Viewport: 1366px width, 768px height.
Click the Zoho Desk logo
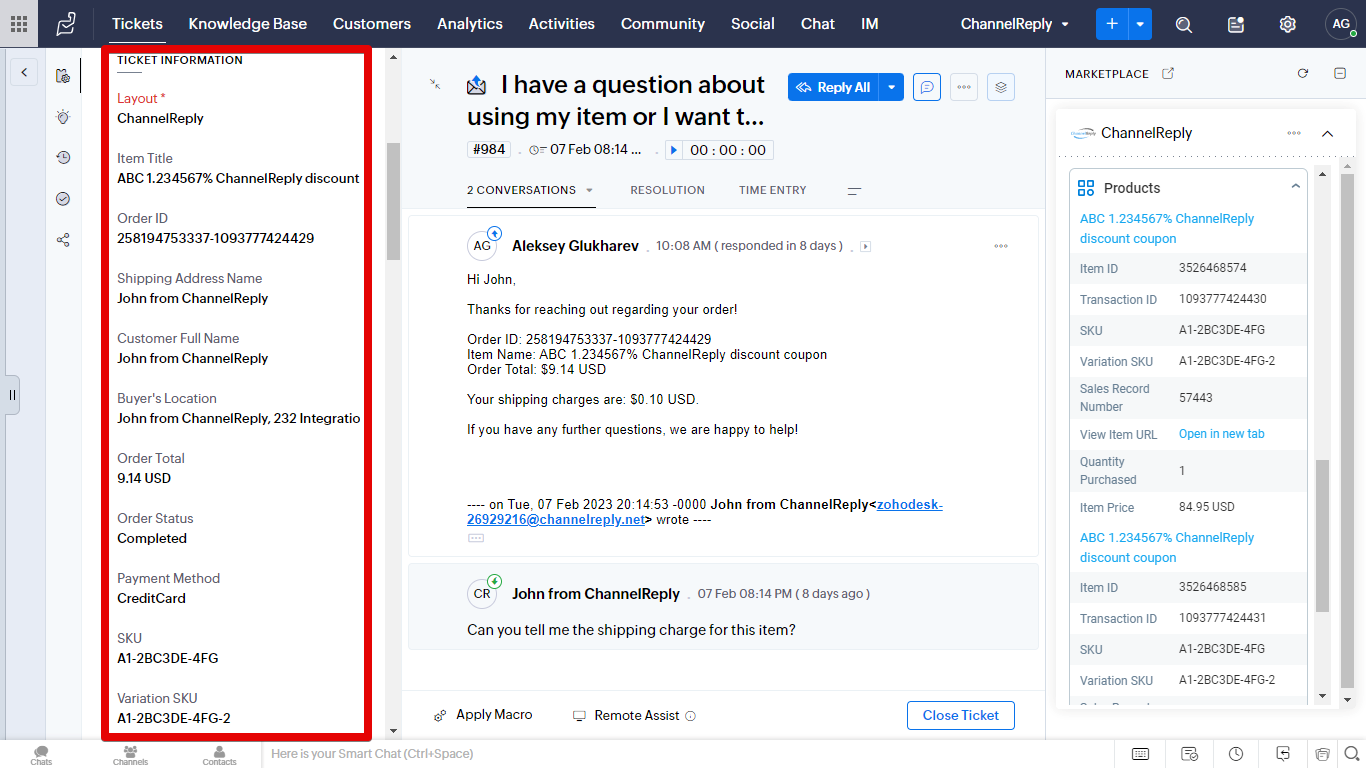coord(66,23)
